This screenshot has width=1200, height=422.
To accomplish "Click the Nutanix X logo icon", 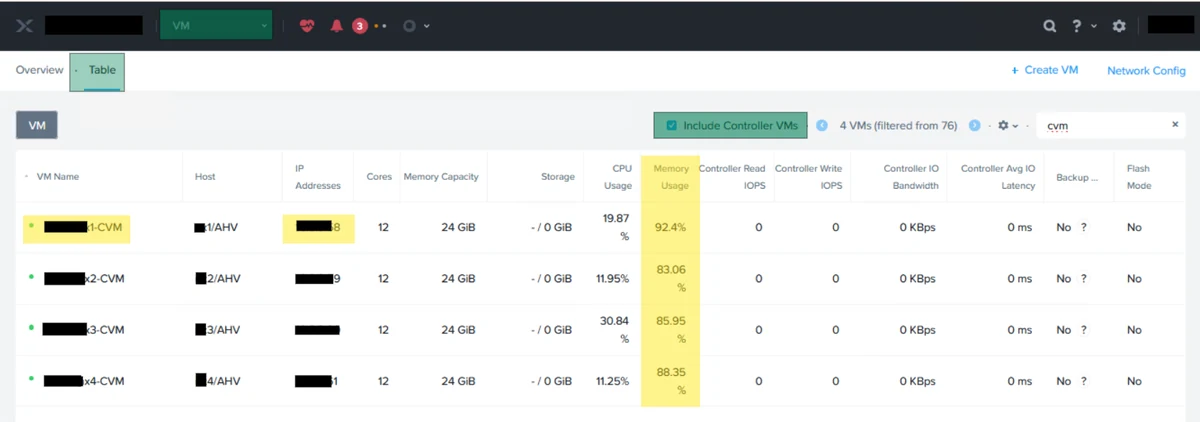I will coord(25,26).
